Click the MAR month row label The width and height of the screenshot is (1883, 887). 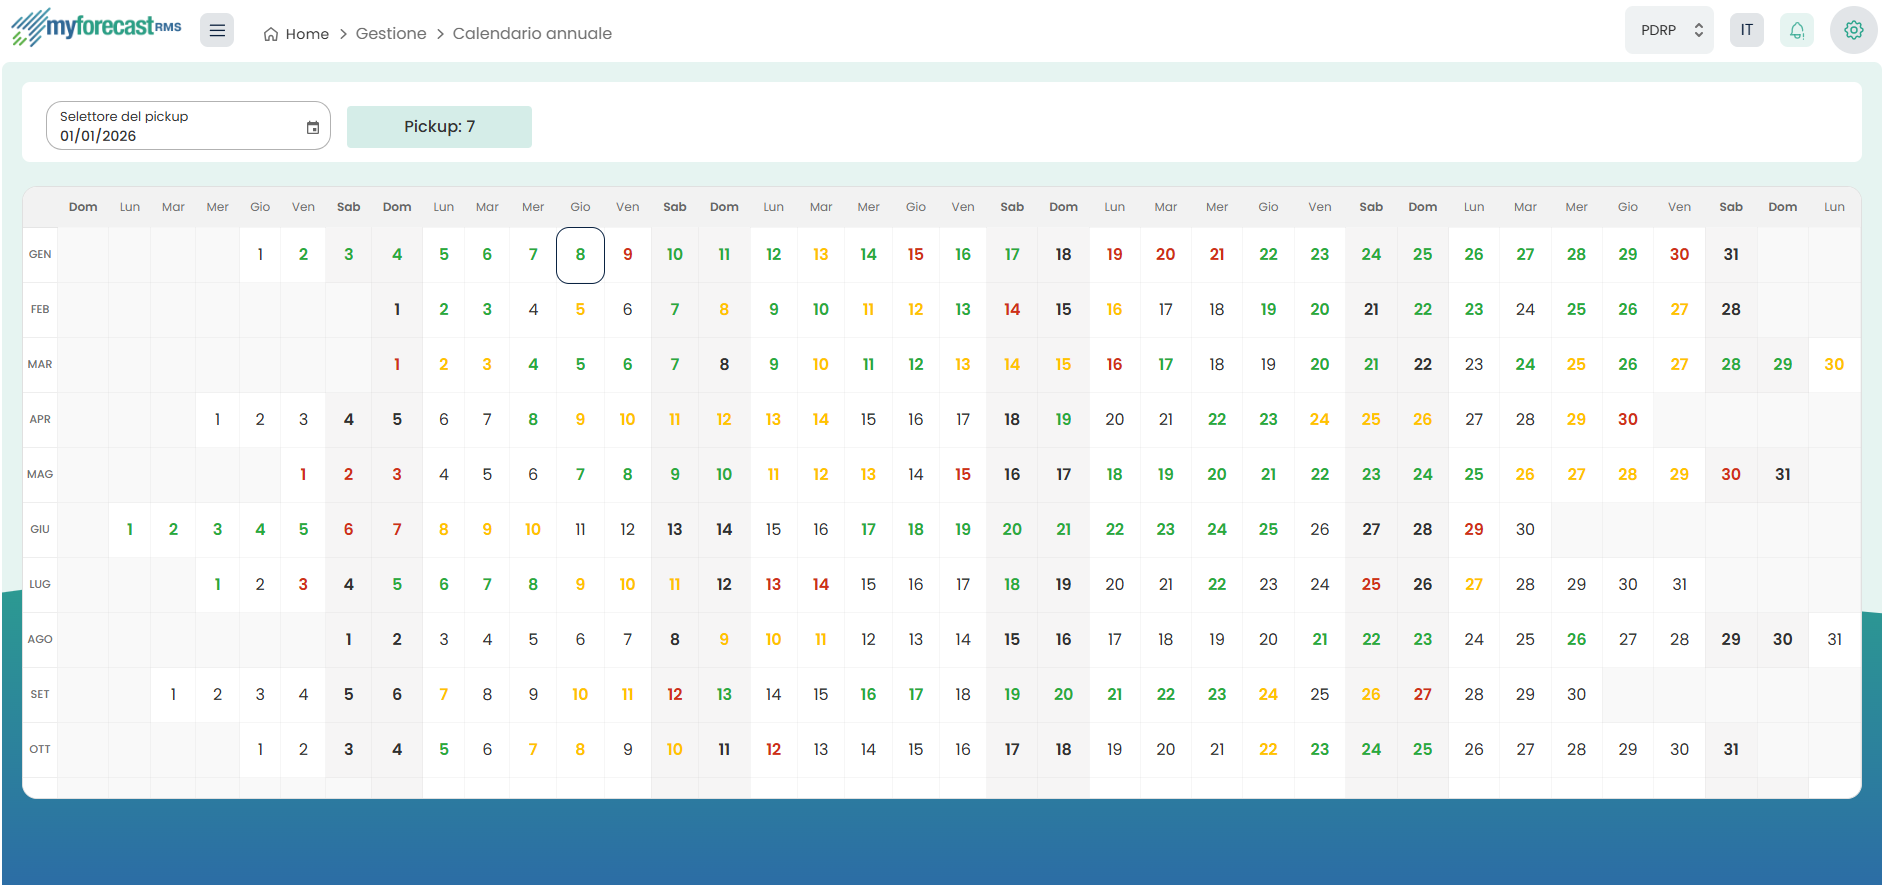pyautogui.click(x=40, y=365)
